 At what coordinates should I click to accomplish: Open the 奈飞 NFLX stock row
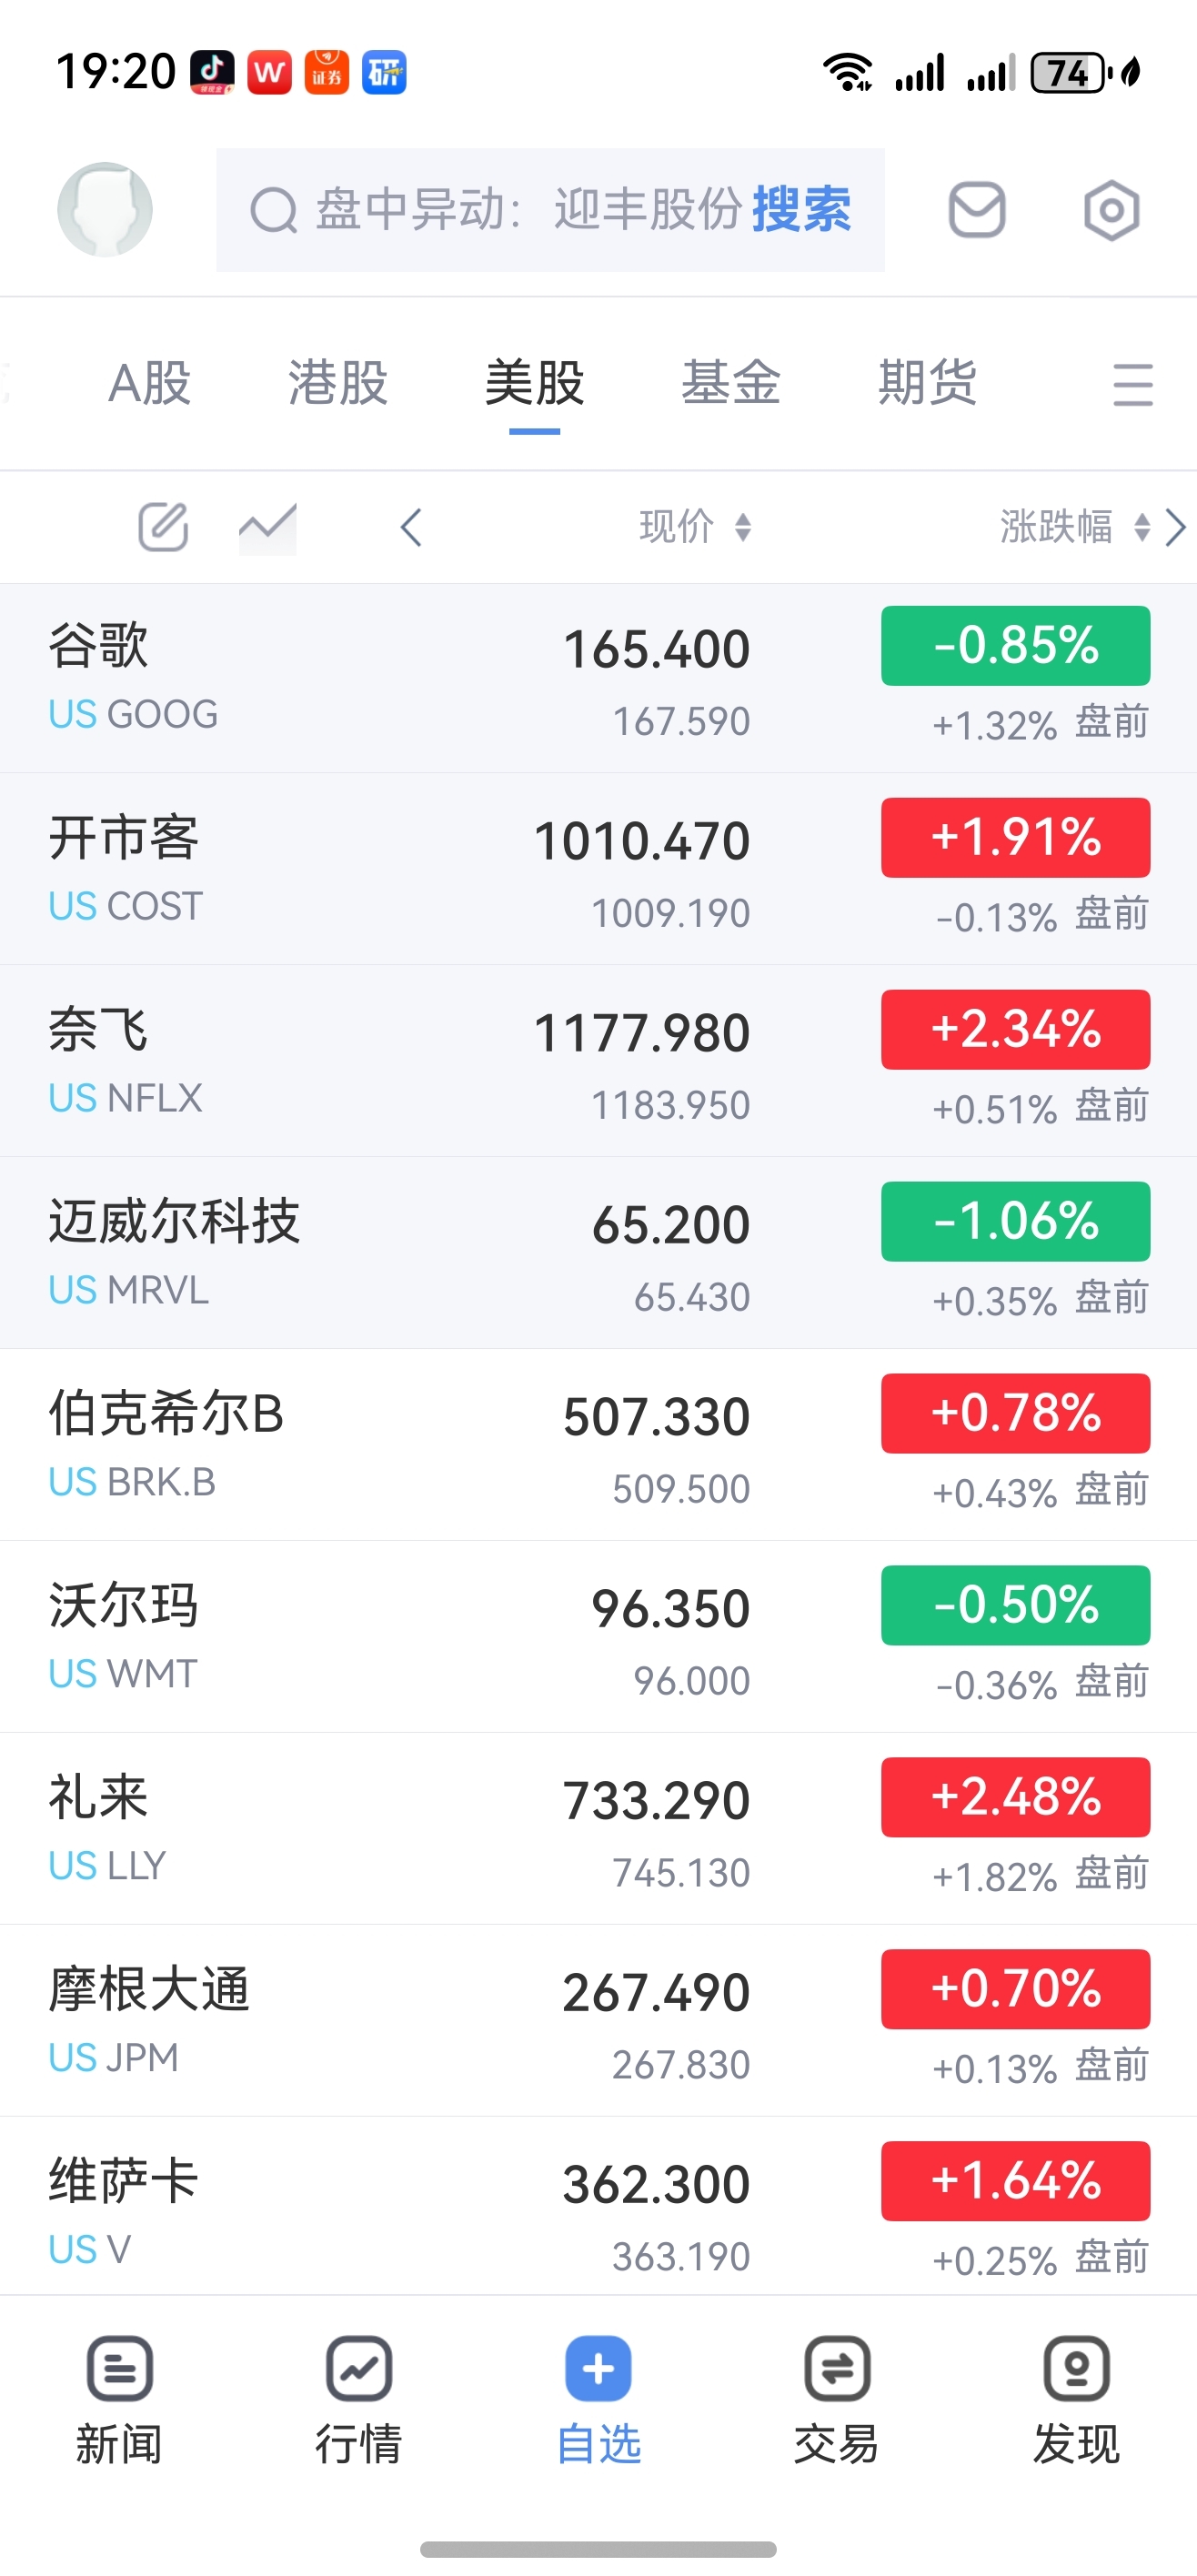click(x=598, y=1061)
